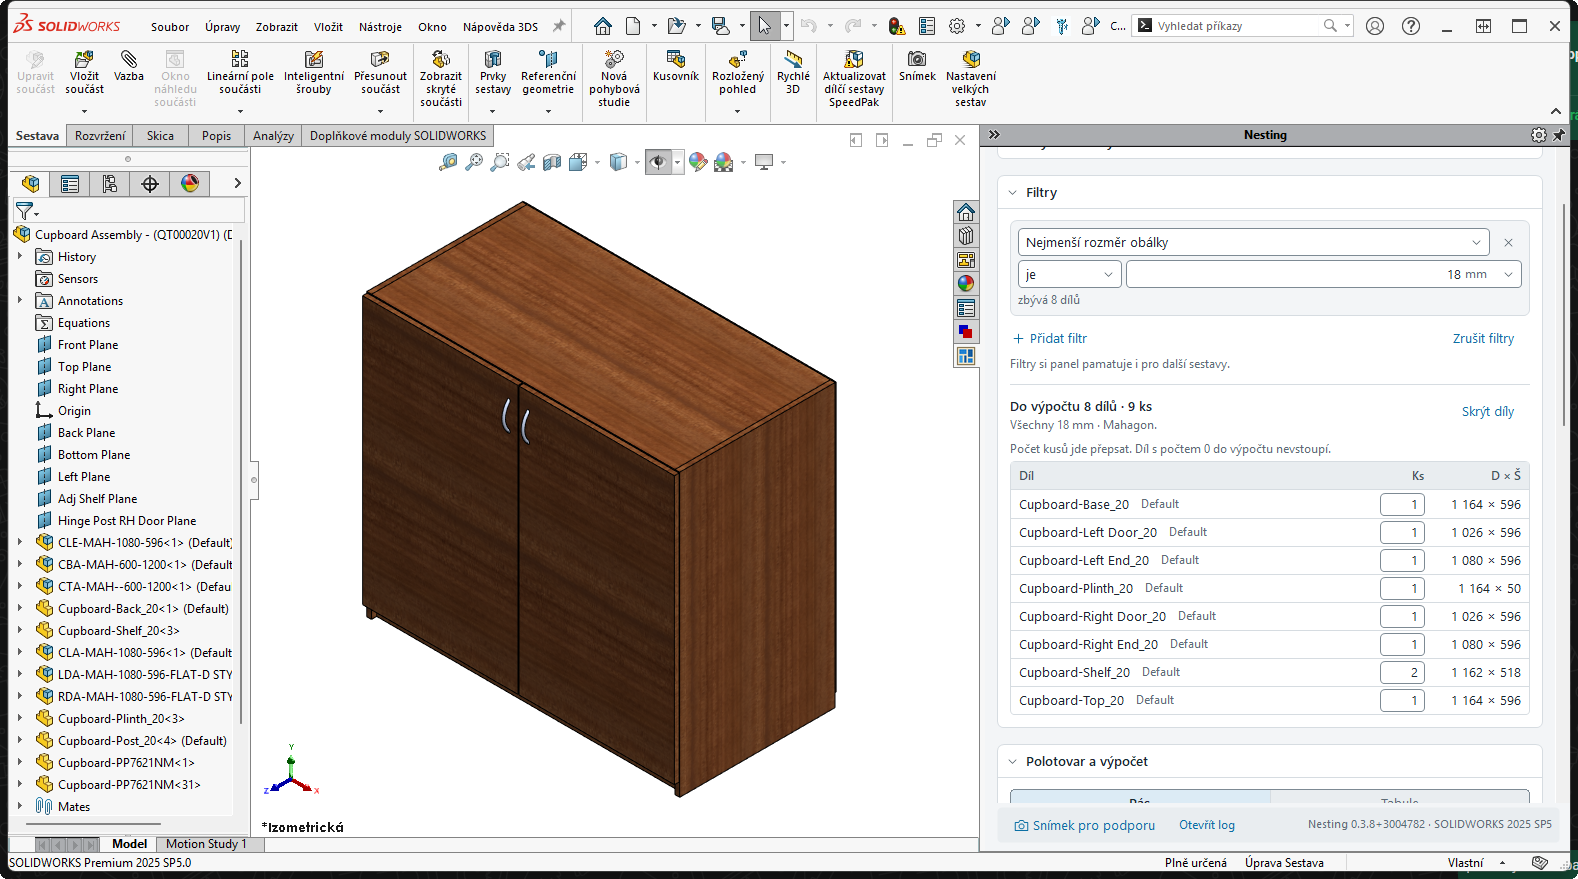Open the DisplayManager color ball tab
1578x879 pixels.
click(x=190, y=184)
